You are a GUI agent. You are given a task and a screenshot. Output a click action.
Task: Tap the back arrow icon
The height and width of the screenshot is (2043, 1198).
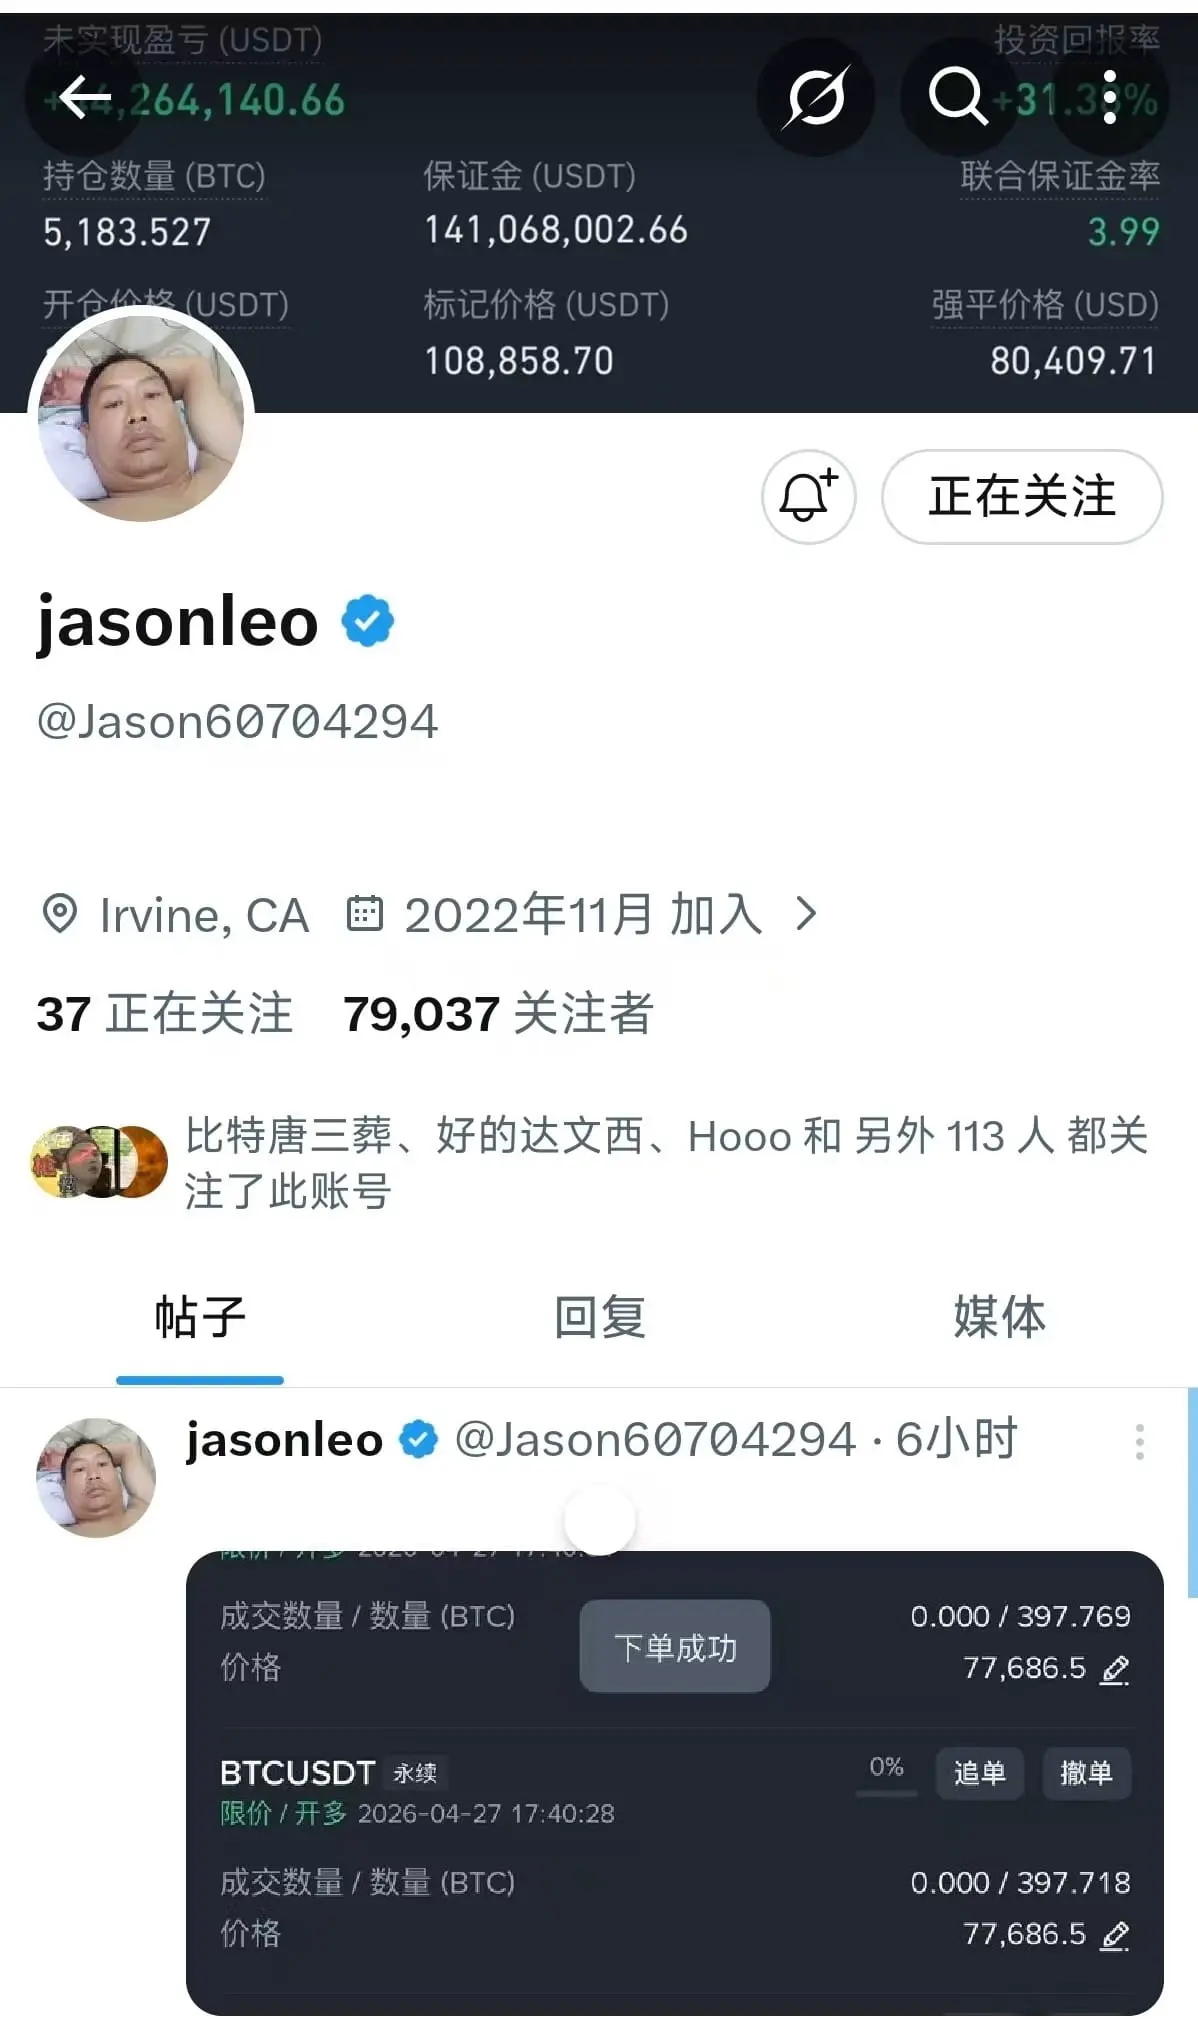click(84, 97)
